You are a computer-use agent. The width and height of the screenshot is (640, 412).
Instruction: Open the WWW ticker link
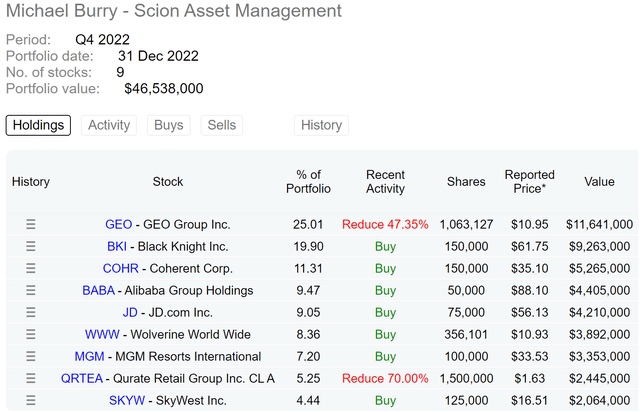(x=102, y=334)
